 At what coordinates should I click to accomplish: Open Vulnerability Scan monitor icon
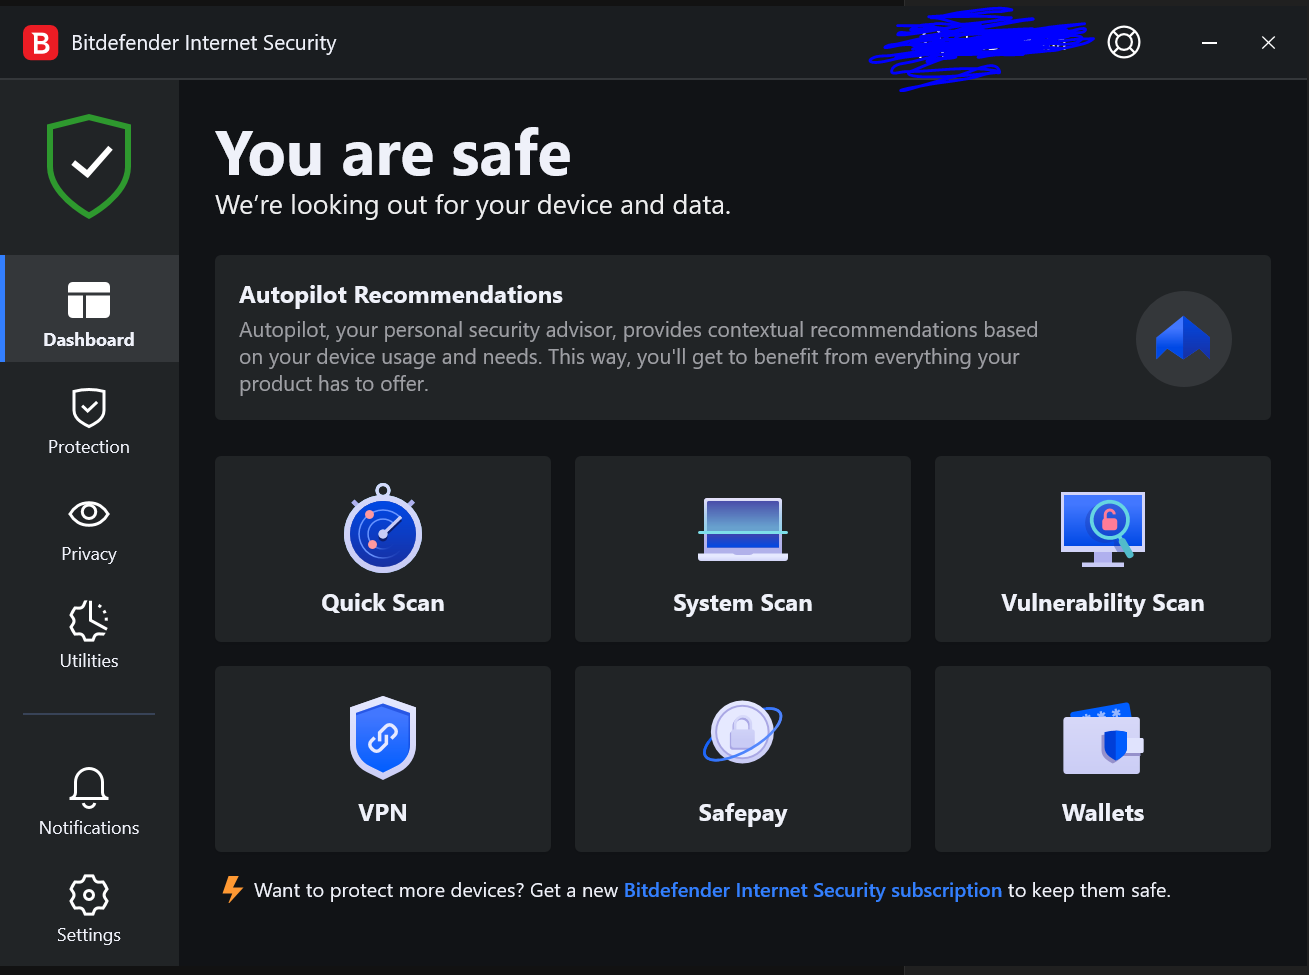[1103, 528]
